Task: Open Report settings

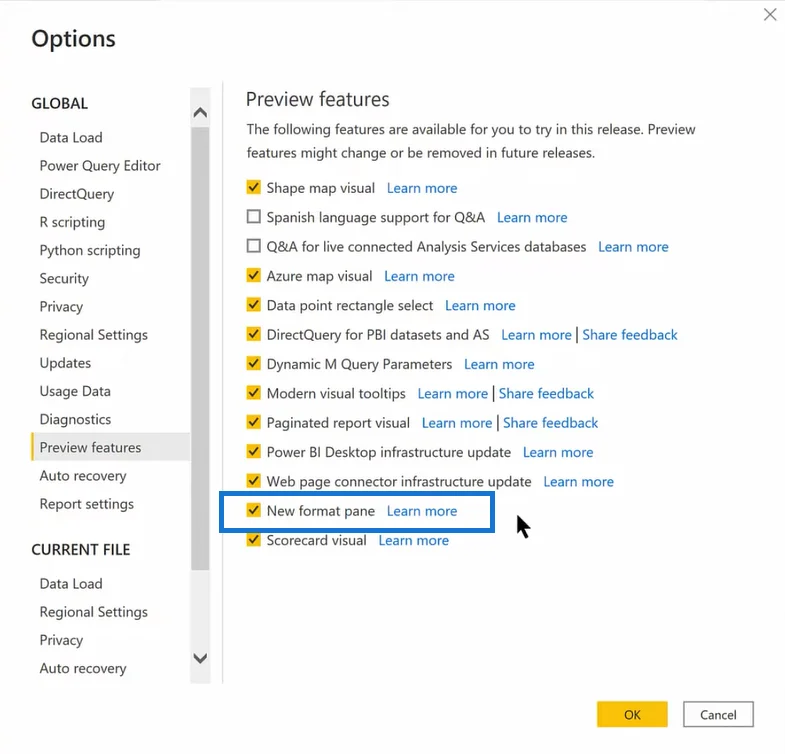Action: [x=87, y=504]
